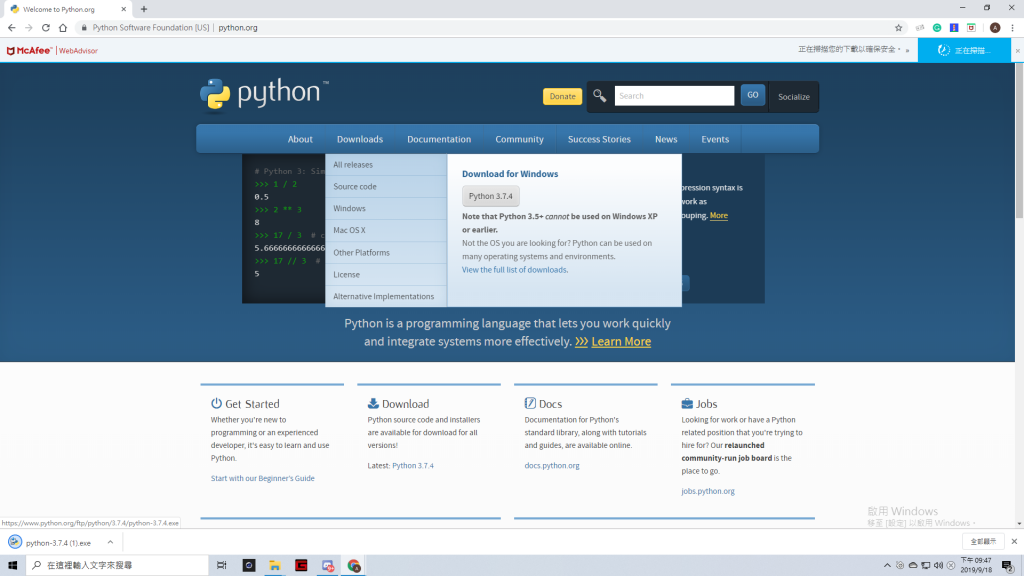Screen dimensions: 1024x576
Task: Click the magnifier search icon
Action: [600, 96]
